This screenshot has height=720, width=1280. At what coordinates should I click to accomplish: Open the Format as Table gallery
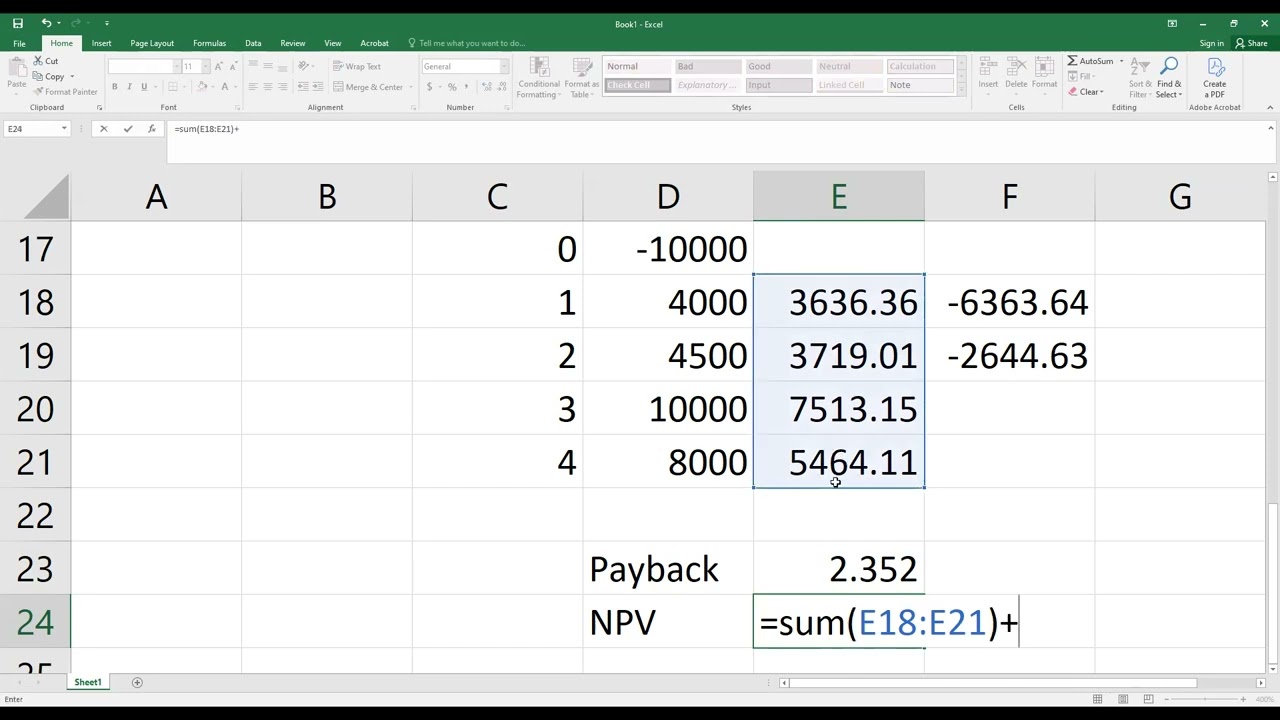pos(581,77)
